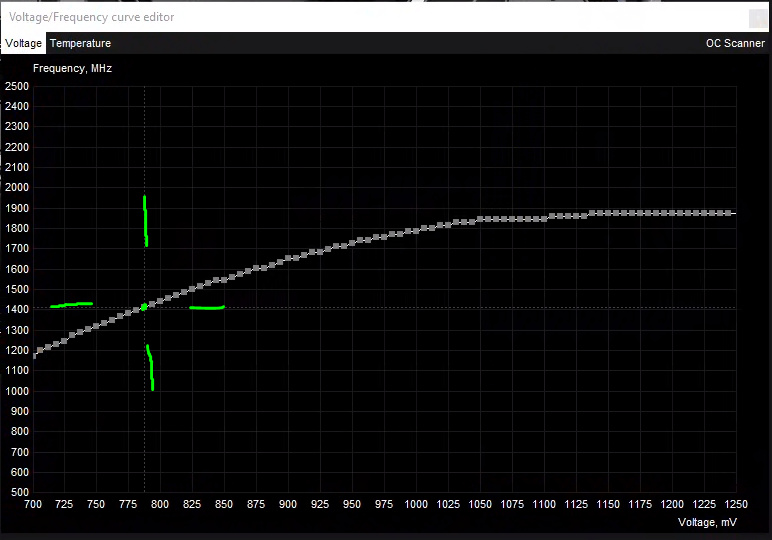Viewport: 772px width, 540px height.
Task: Select the curve point at 875 mV
Action: coord(256,268)
